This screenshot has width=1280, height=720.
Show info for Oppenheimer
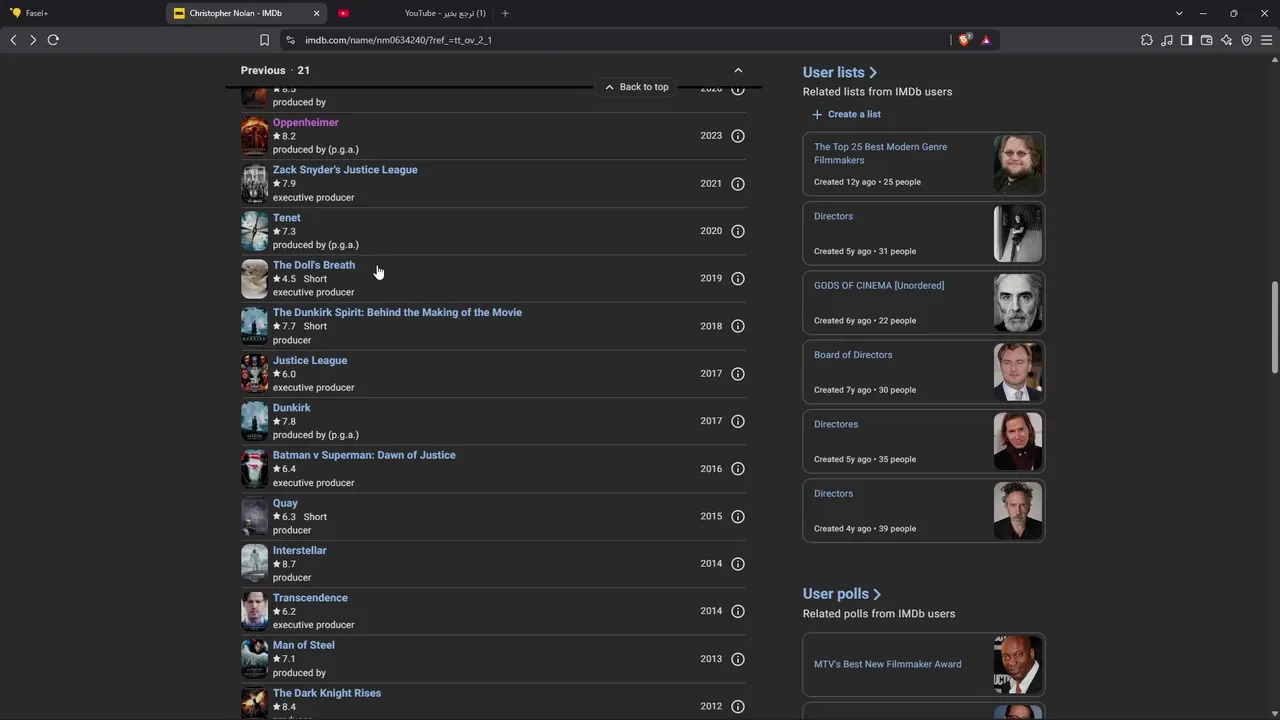(738, 136)
